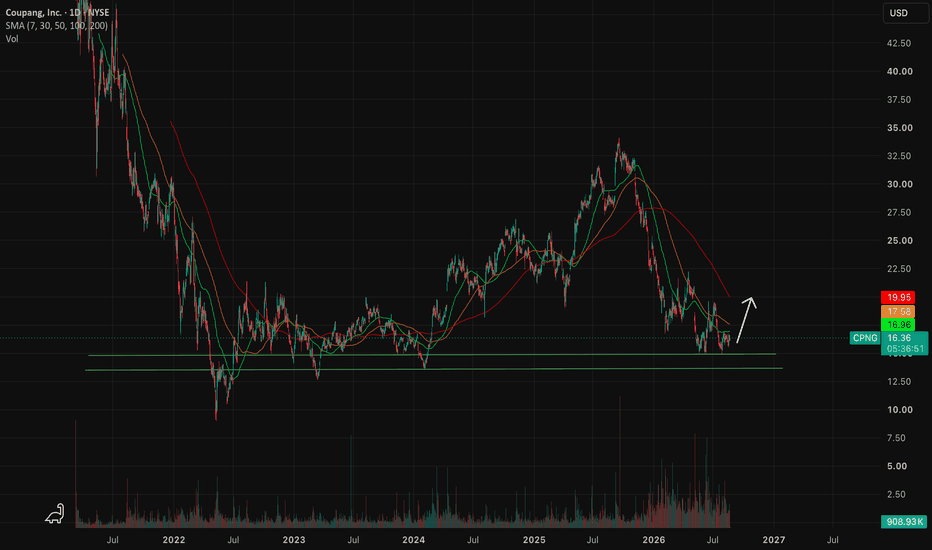This screenshot has height=550, width=932.
Task: Select the lower green support line
Action: tap(434, 369)
